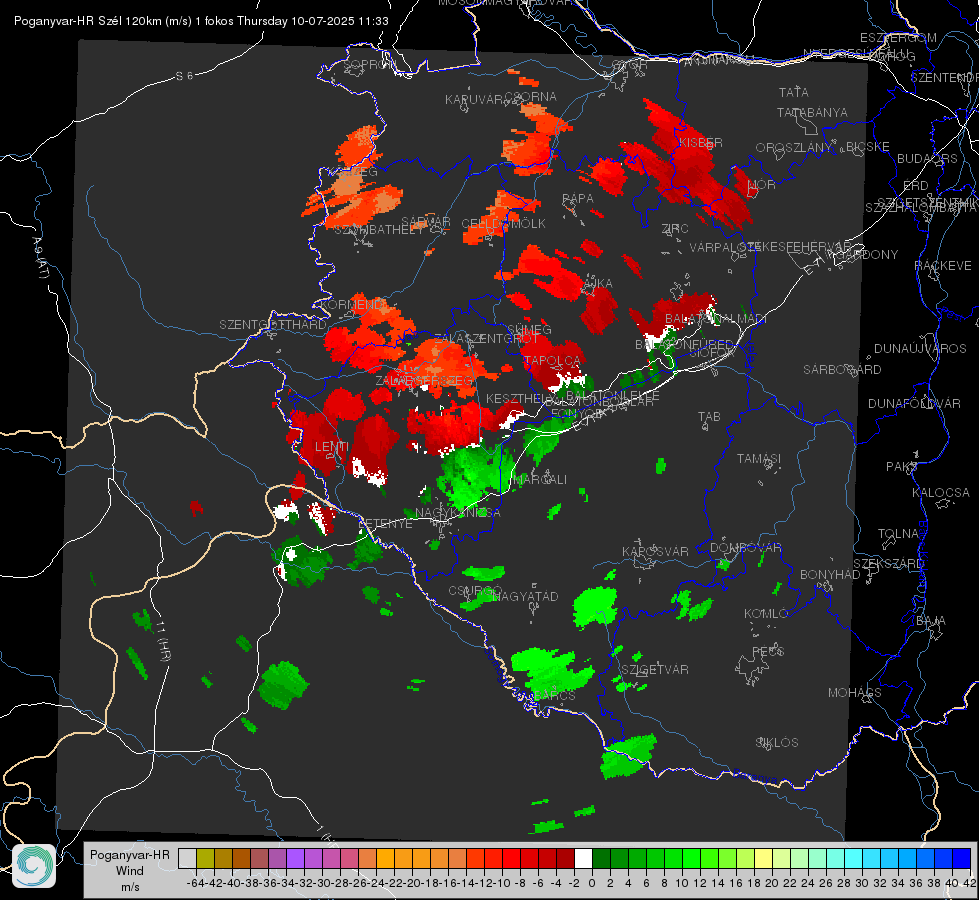979x900 pixels.
Task: Click the BAJA label
Action: 931,621
